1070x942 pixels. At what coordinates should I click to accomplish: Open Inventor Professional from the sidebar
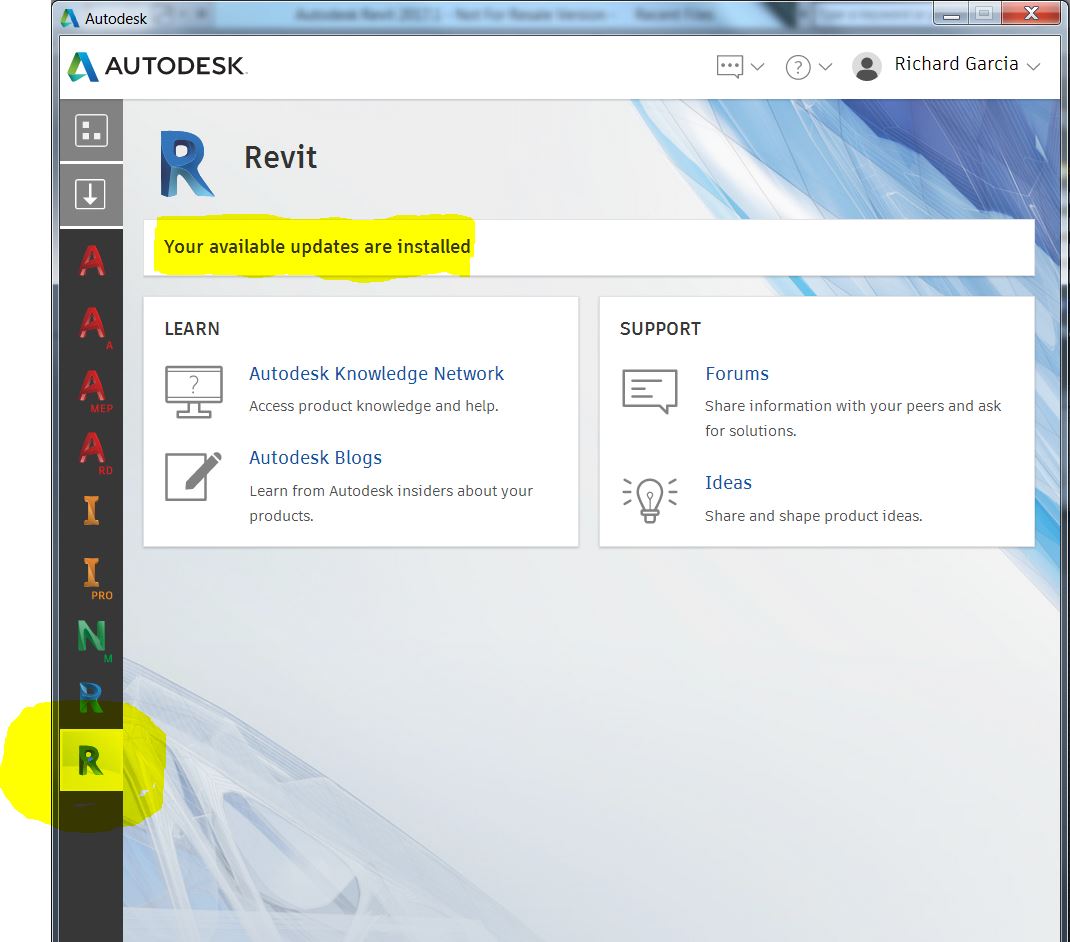pyautogui.click(x=91, y=575)
